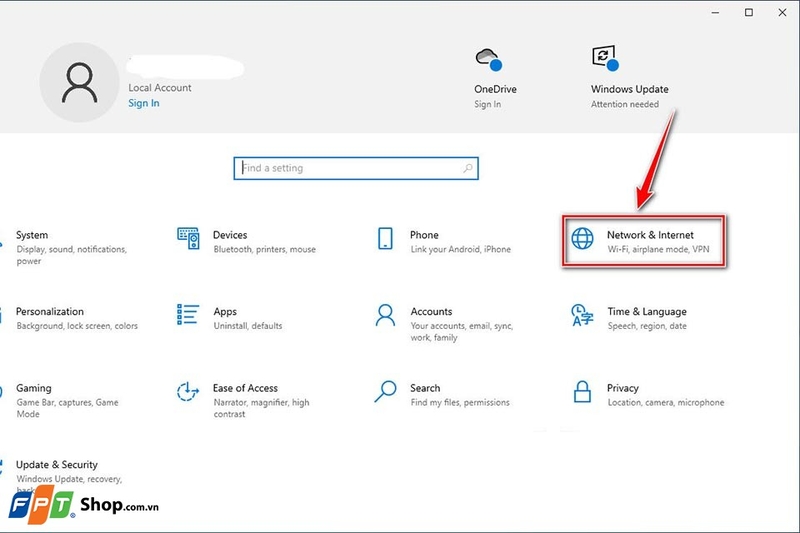Click the Apps heading text
Image resolution: width=800 pixels, height=533 pixels.
(x=225, y=312)
